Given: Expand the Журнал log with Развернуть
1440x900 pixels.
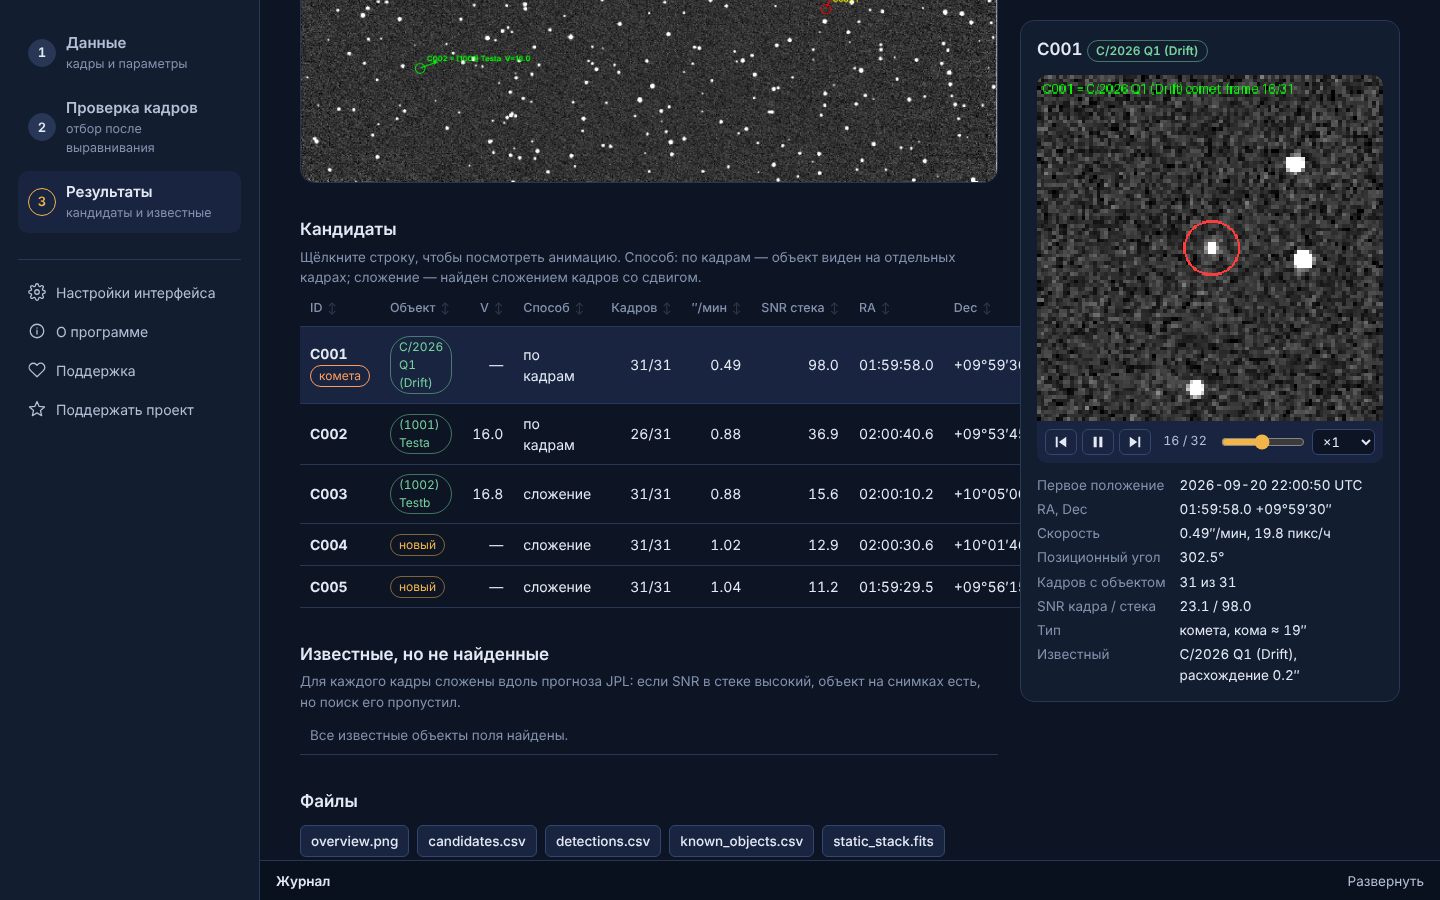Looking at the screenshot, I should coord(1385,881).
